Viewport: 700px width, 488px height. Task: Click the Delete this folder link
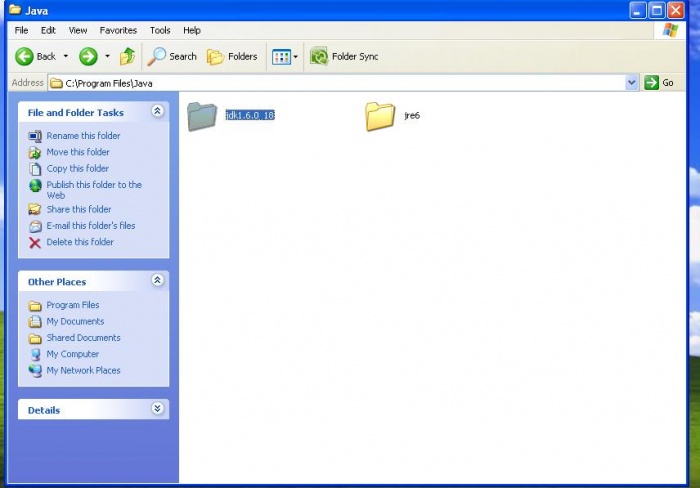click(x=80, y=242)
